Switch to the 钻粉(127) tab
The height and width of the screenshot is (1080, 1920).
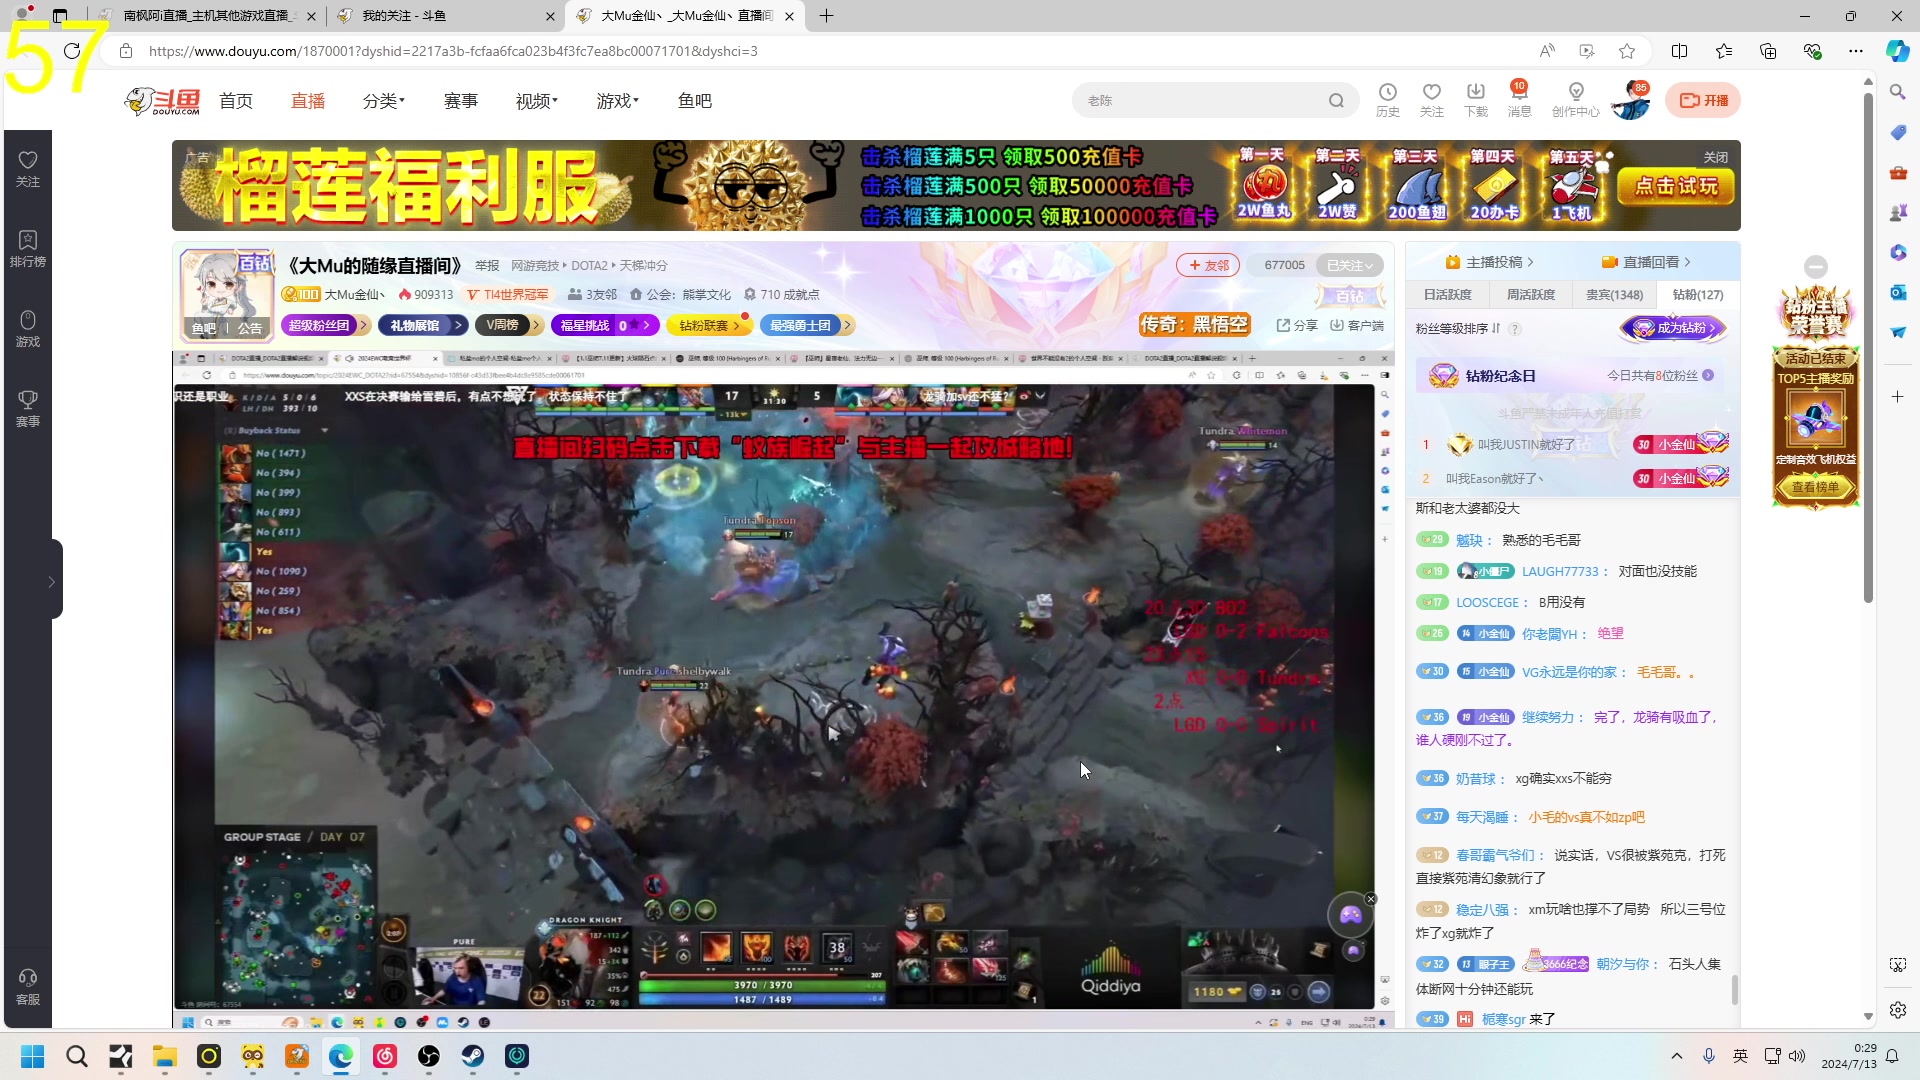point(1698,294)
